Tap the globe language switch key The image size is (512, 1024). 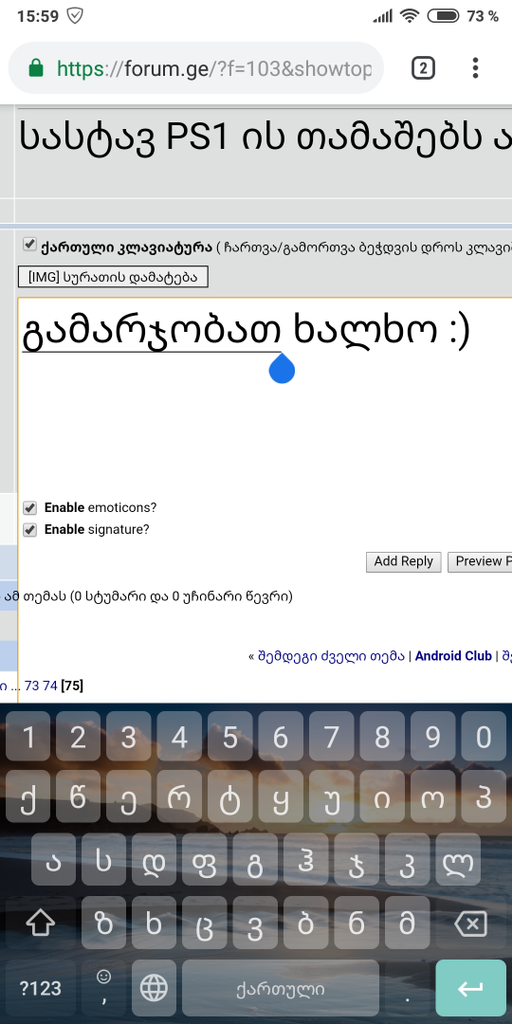coord(154,987)
